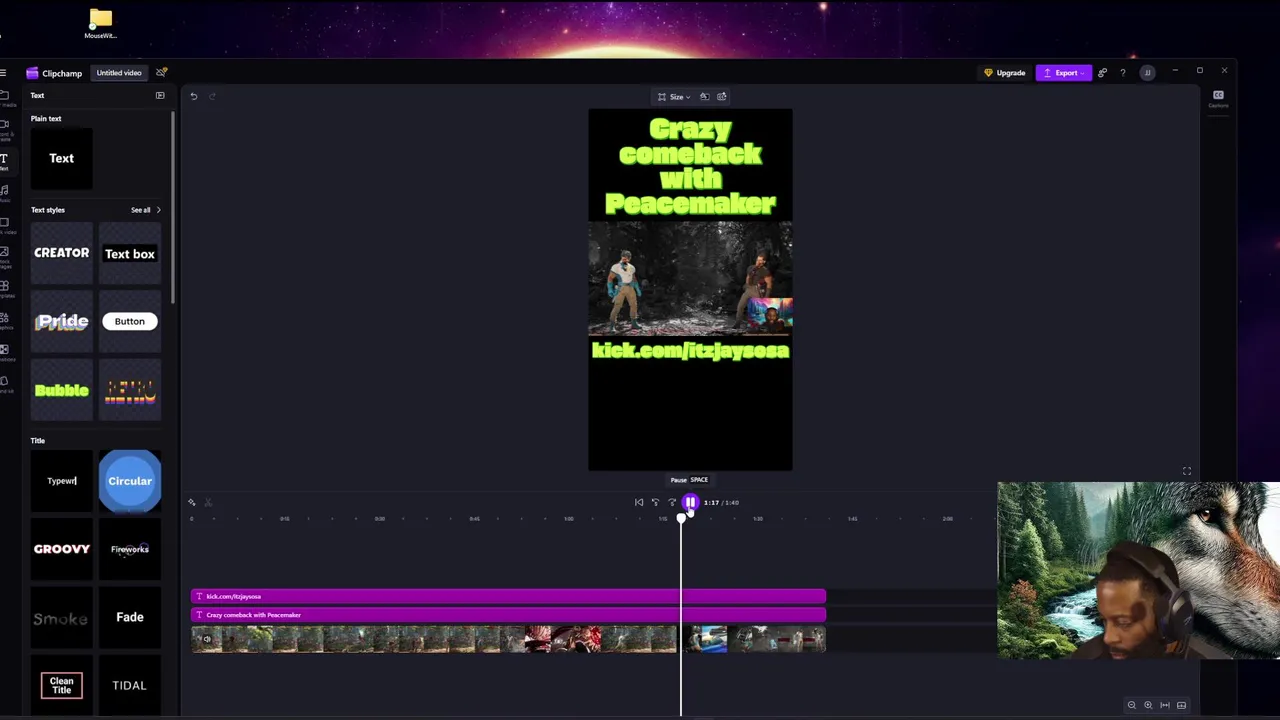Screen dimensions: 1280x720
Task: Select the kick.com/itzjaysosa text clip
Action: coord(508,597)
